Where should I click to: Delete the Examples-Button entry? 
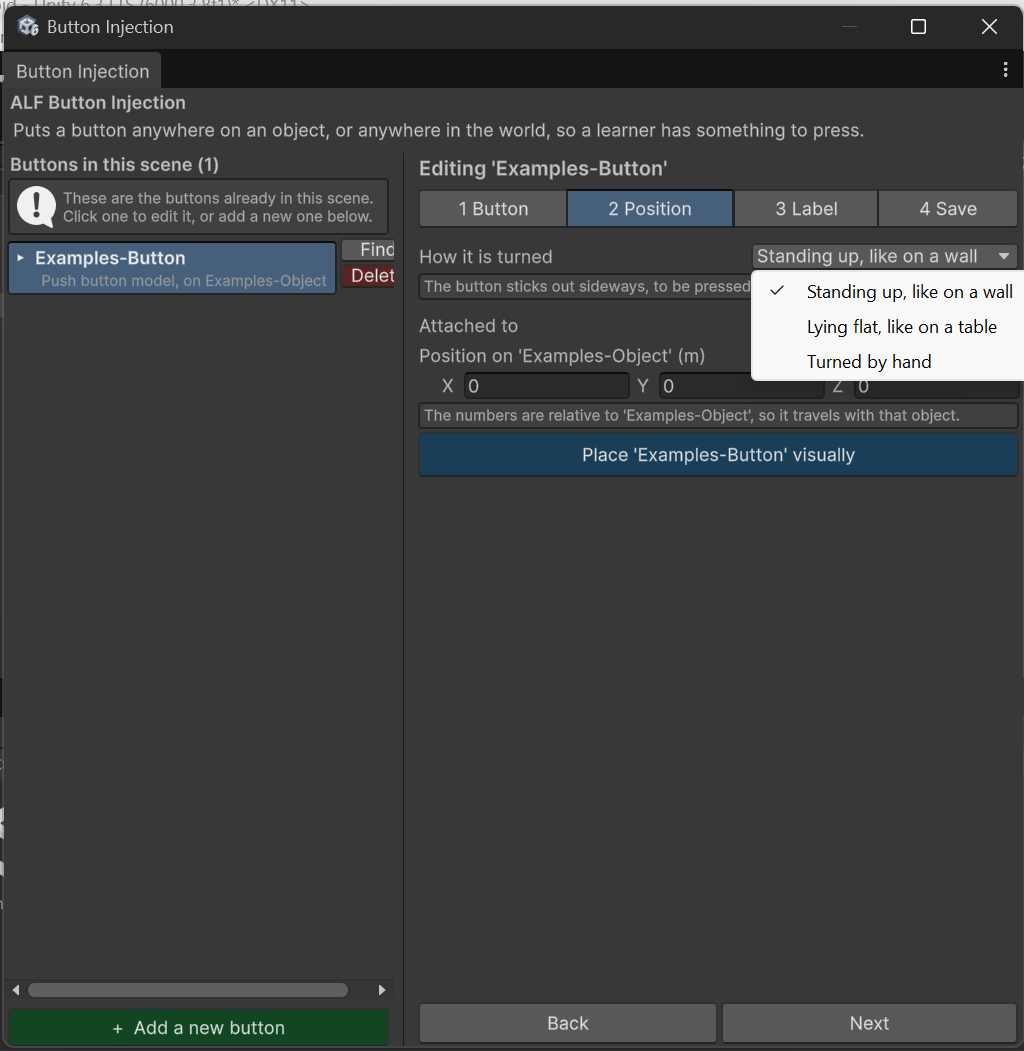coord(369,275)
